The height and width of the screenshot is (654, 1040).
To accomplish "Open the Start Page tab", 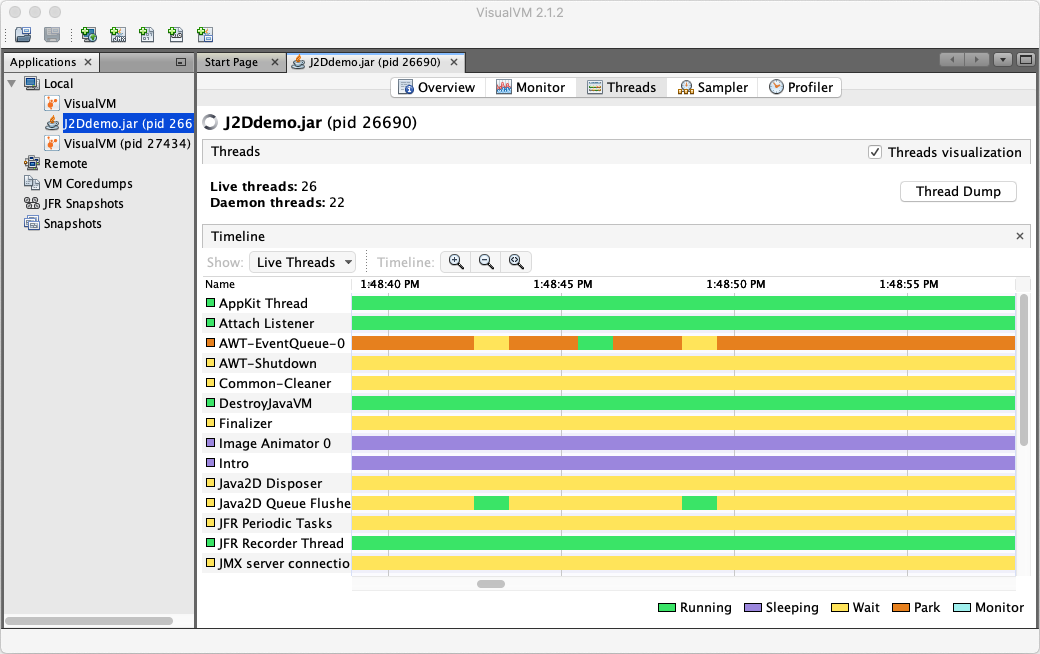I will point(231,62).
